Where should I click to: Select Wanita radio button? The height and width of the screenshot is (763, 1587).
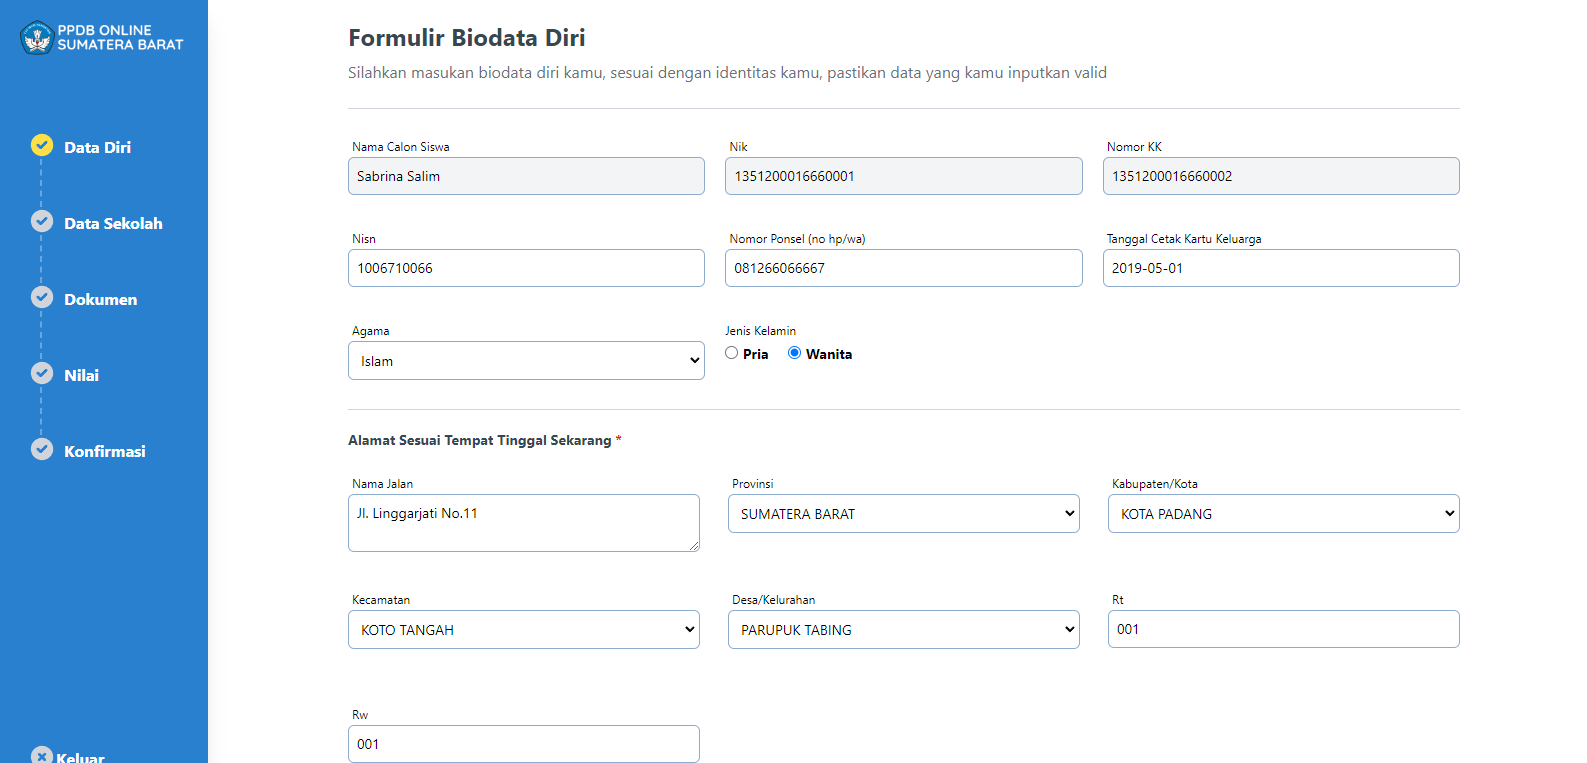click(795, 353)
